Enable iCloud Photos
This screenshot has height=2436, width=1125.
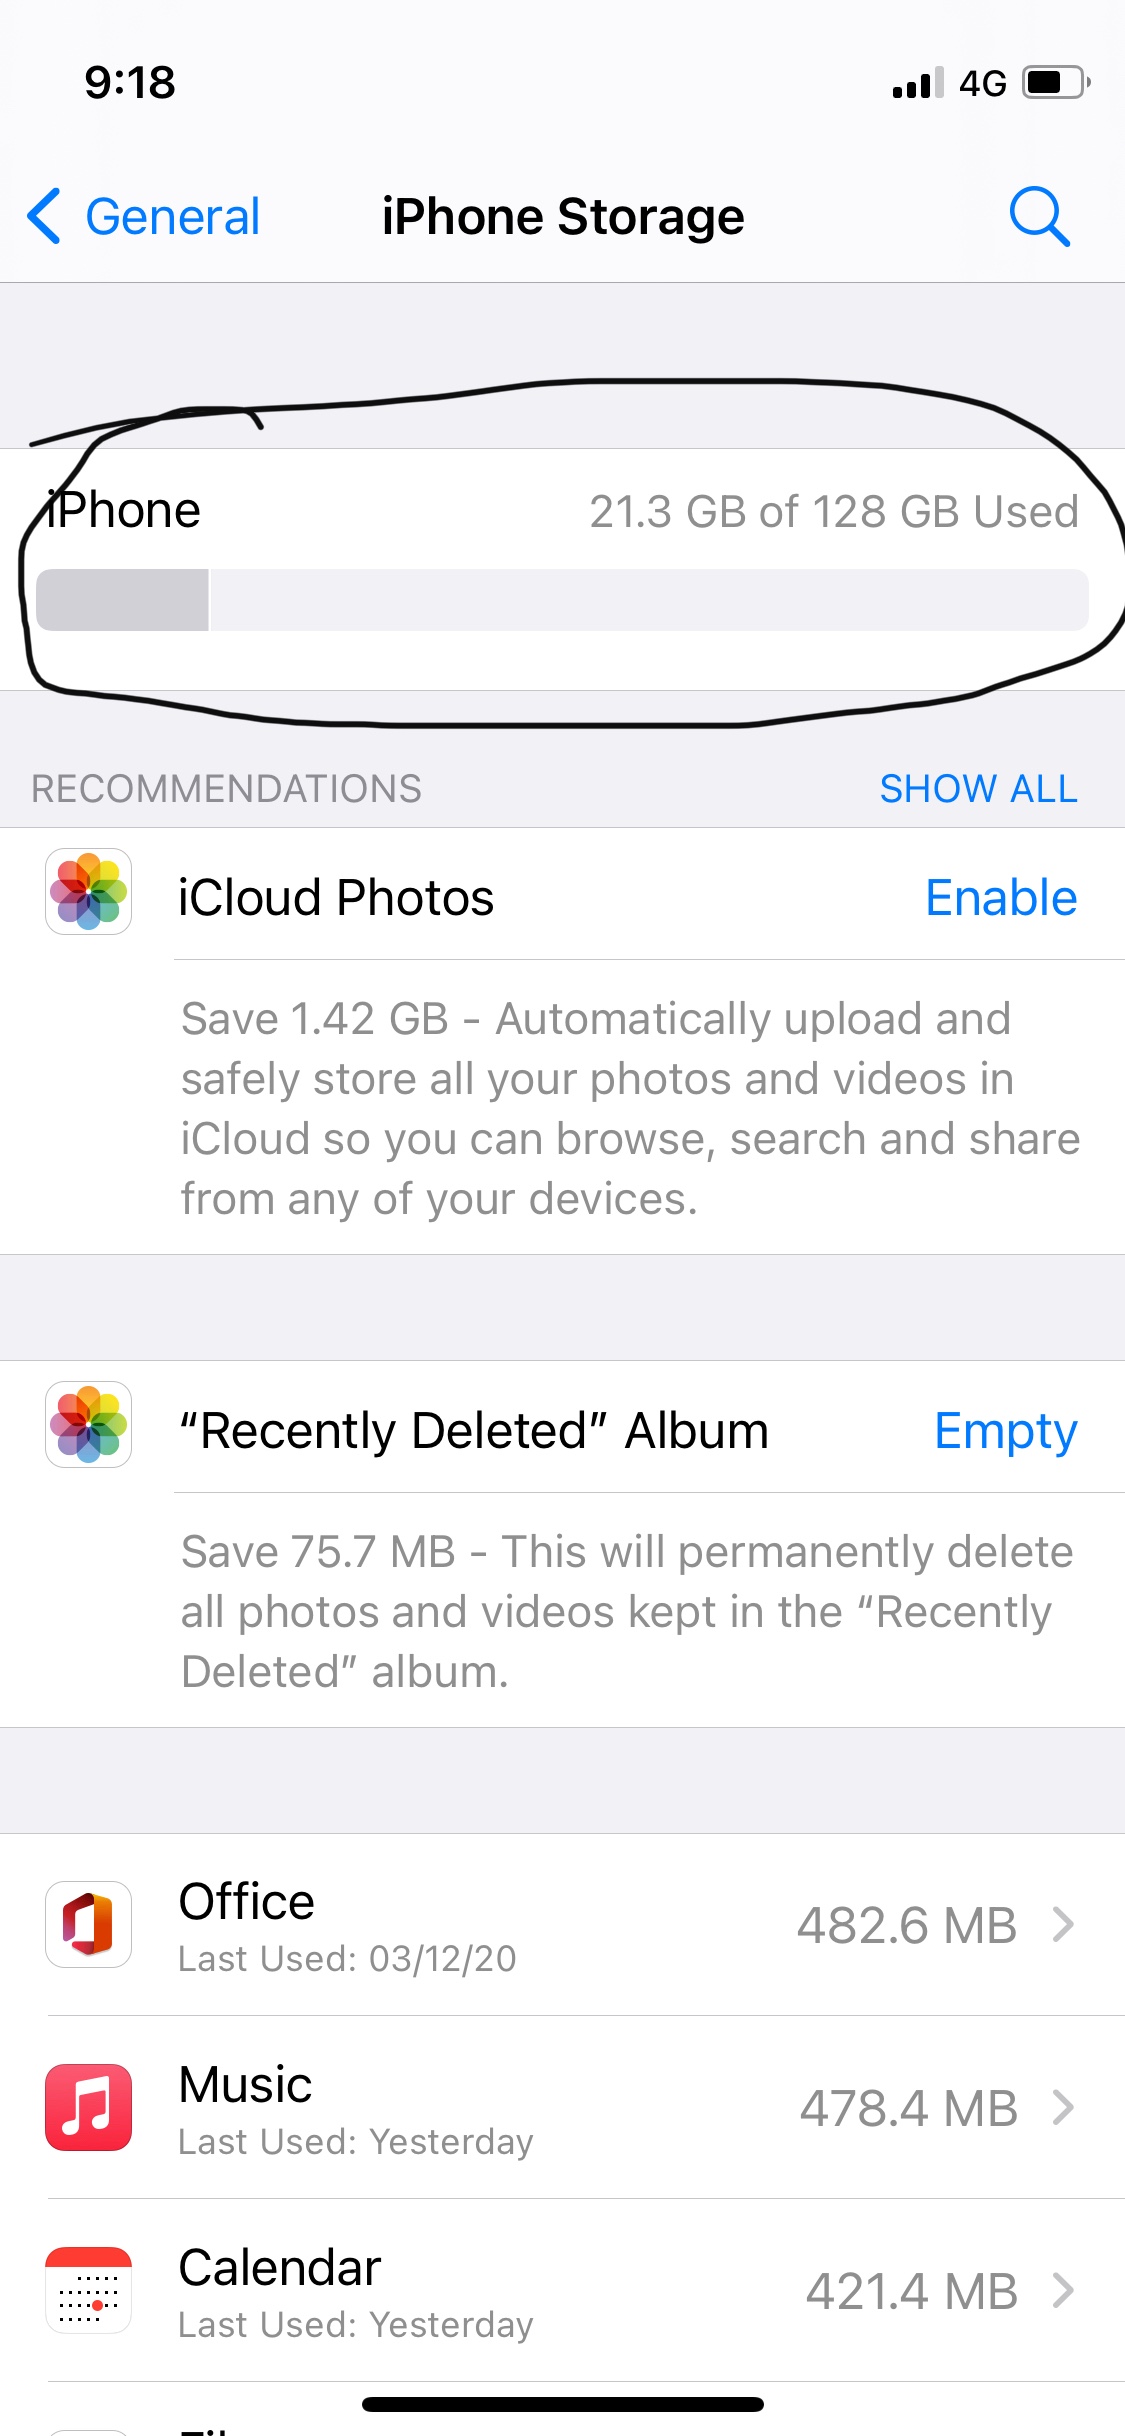pos(1001,897)
